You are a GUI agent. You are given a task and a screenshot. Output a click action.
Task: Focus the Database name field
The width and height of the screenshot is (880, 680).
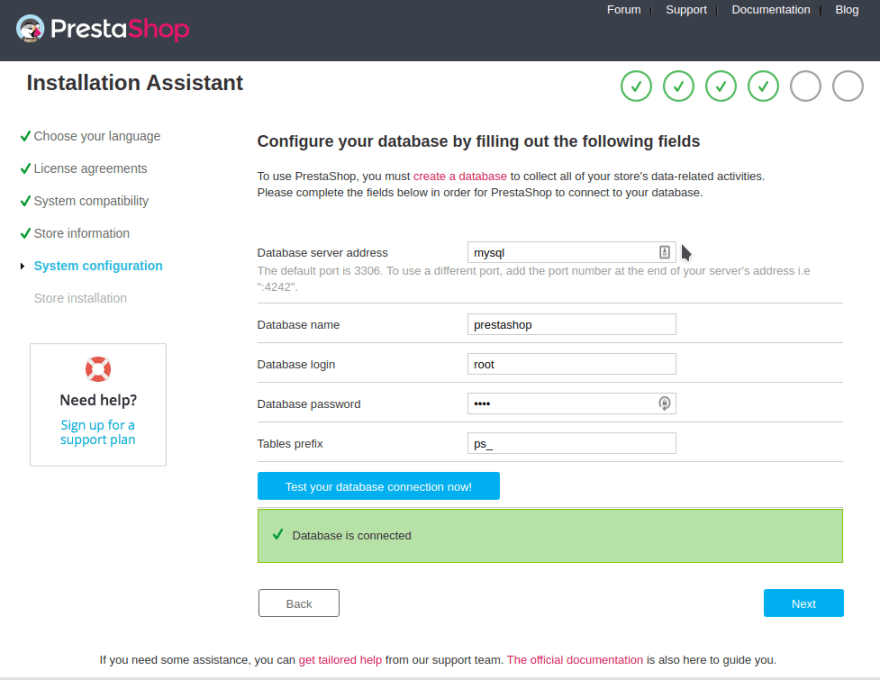571,324
